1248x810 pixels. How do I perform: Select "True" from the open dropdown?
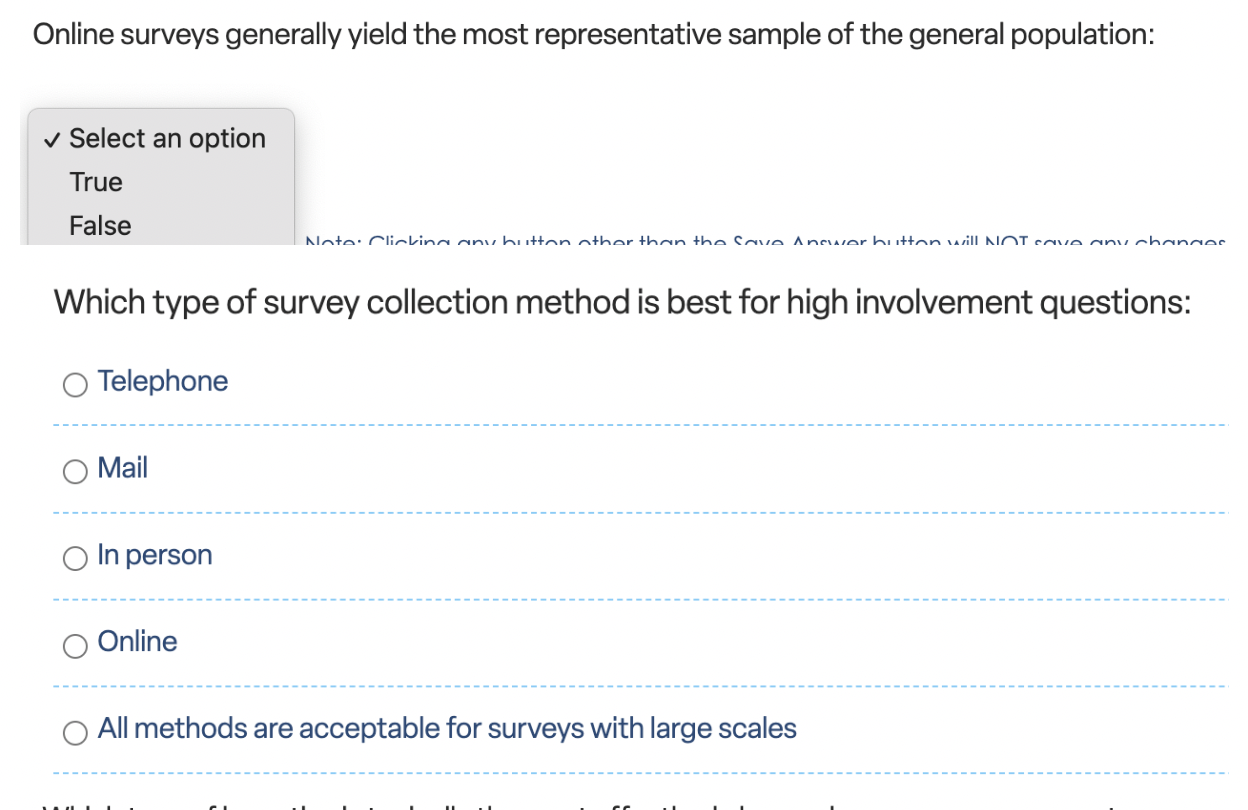click(x=95, y=182)
